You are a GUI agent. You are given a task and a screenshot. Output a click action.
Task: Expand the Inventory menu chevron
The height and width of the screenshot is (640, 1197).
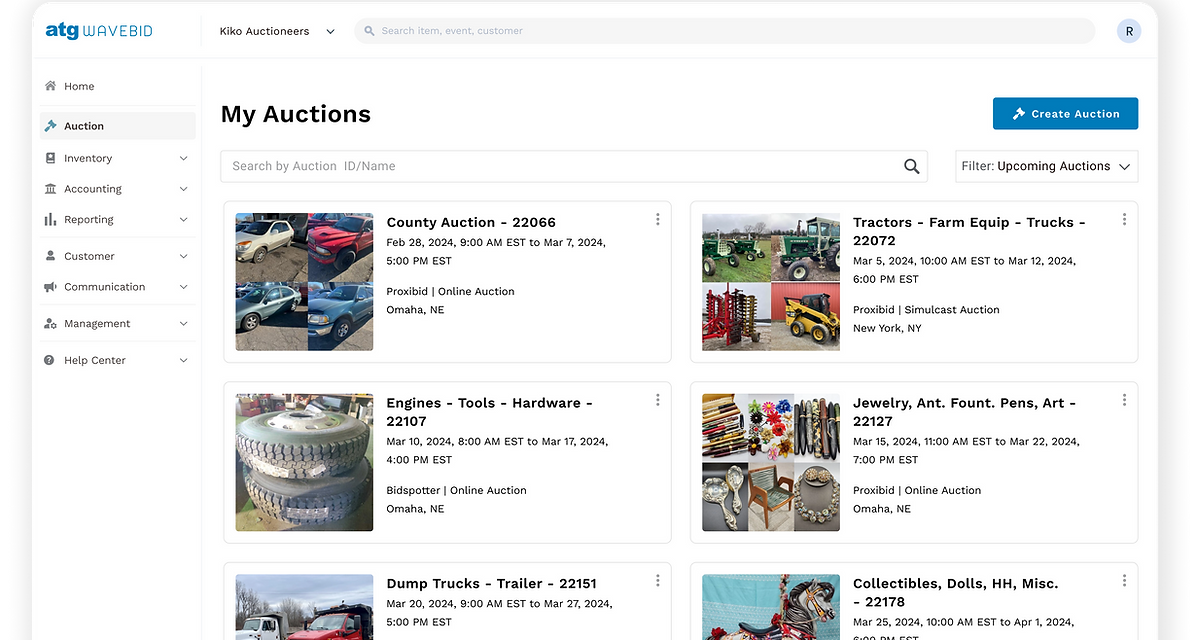click(x=183, y=158)
